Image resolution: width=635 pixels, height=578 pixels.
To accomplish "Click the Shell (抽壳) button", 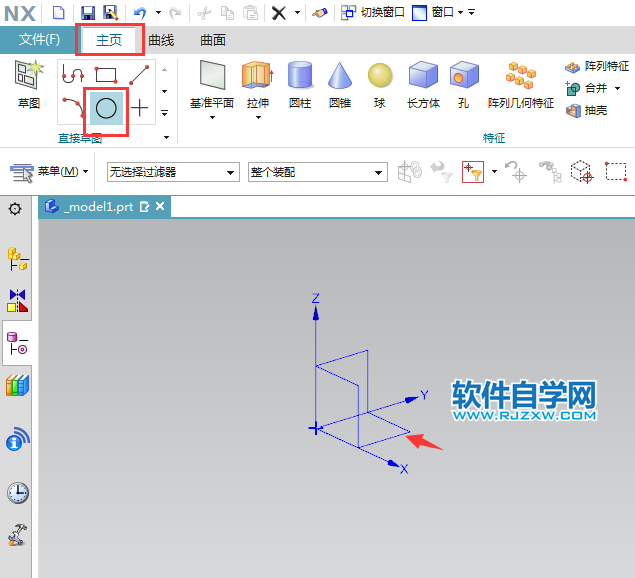I will click(x=586, y=110).
